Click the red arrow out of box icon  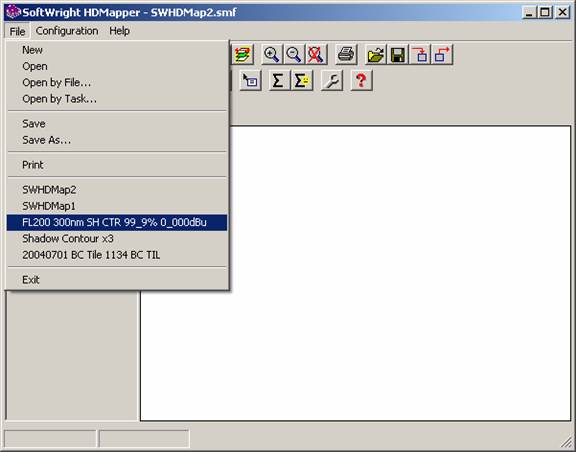(x=442, y=55)
